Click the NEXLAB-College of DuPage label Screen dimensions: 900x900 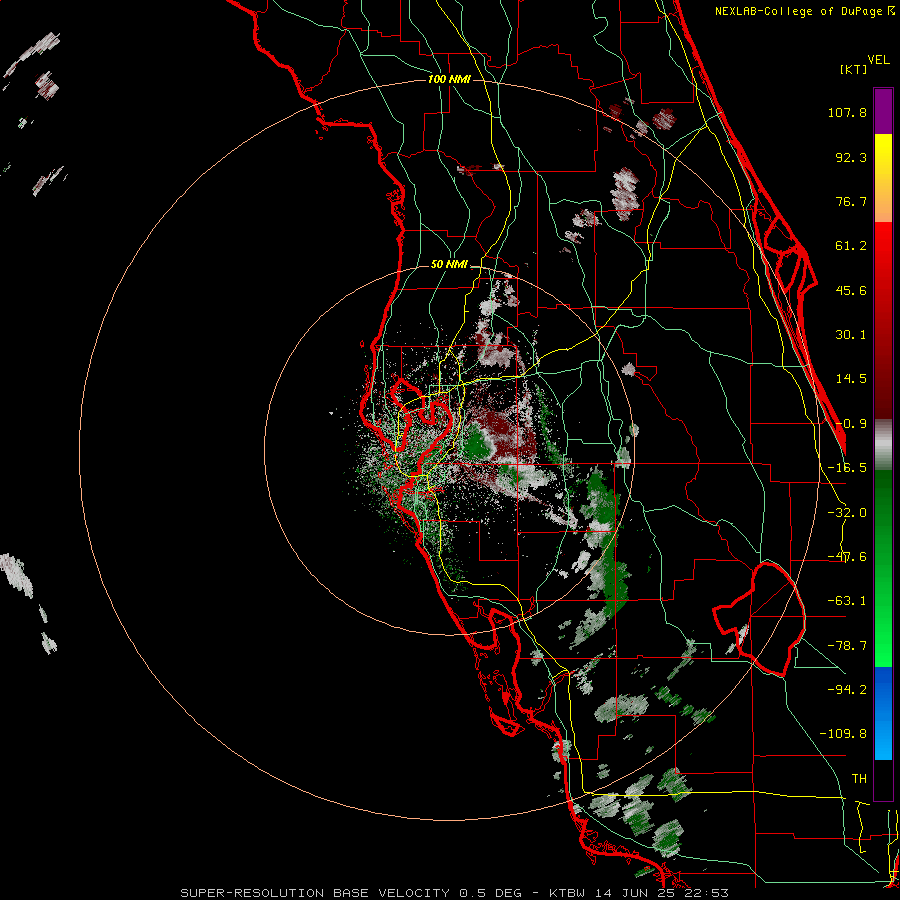[x=804, y=11]
